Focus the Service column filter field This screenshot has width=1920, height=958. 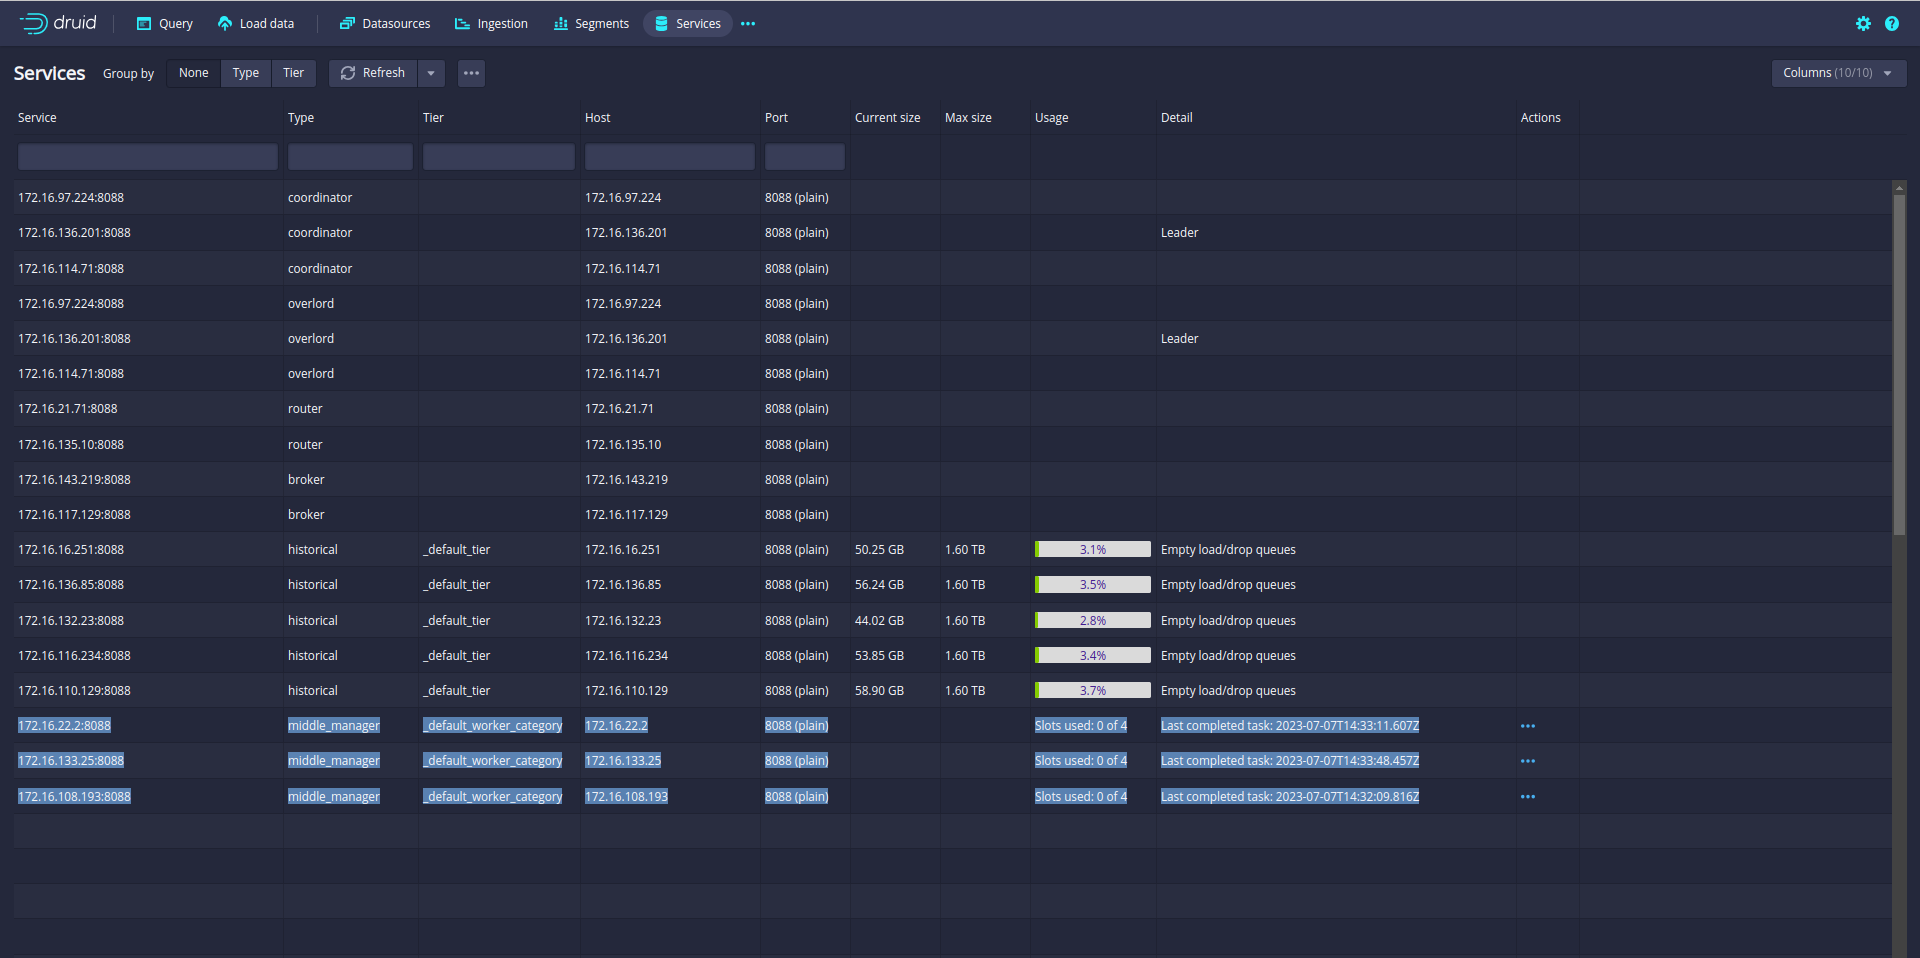[x=147, y=157]
